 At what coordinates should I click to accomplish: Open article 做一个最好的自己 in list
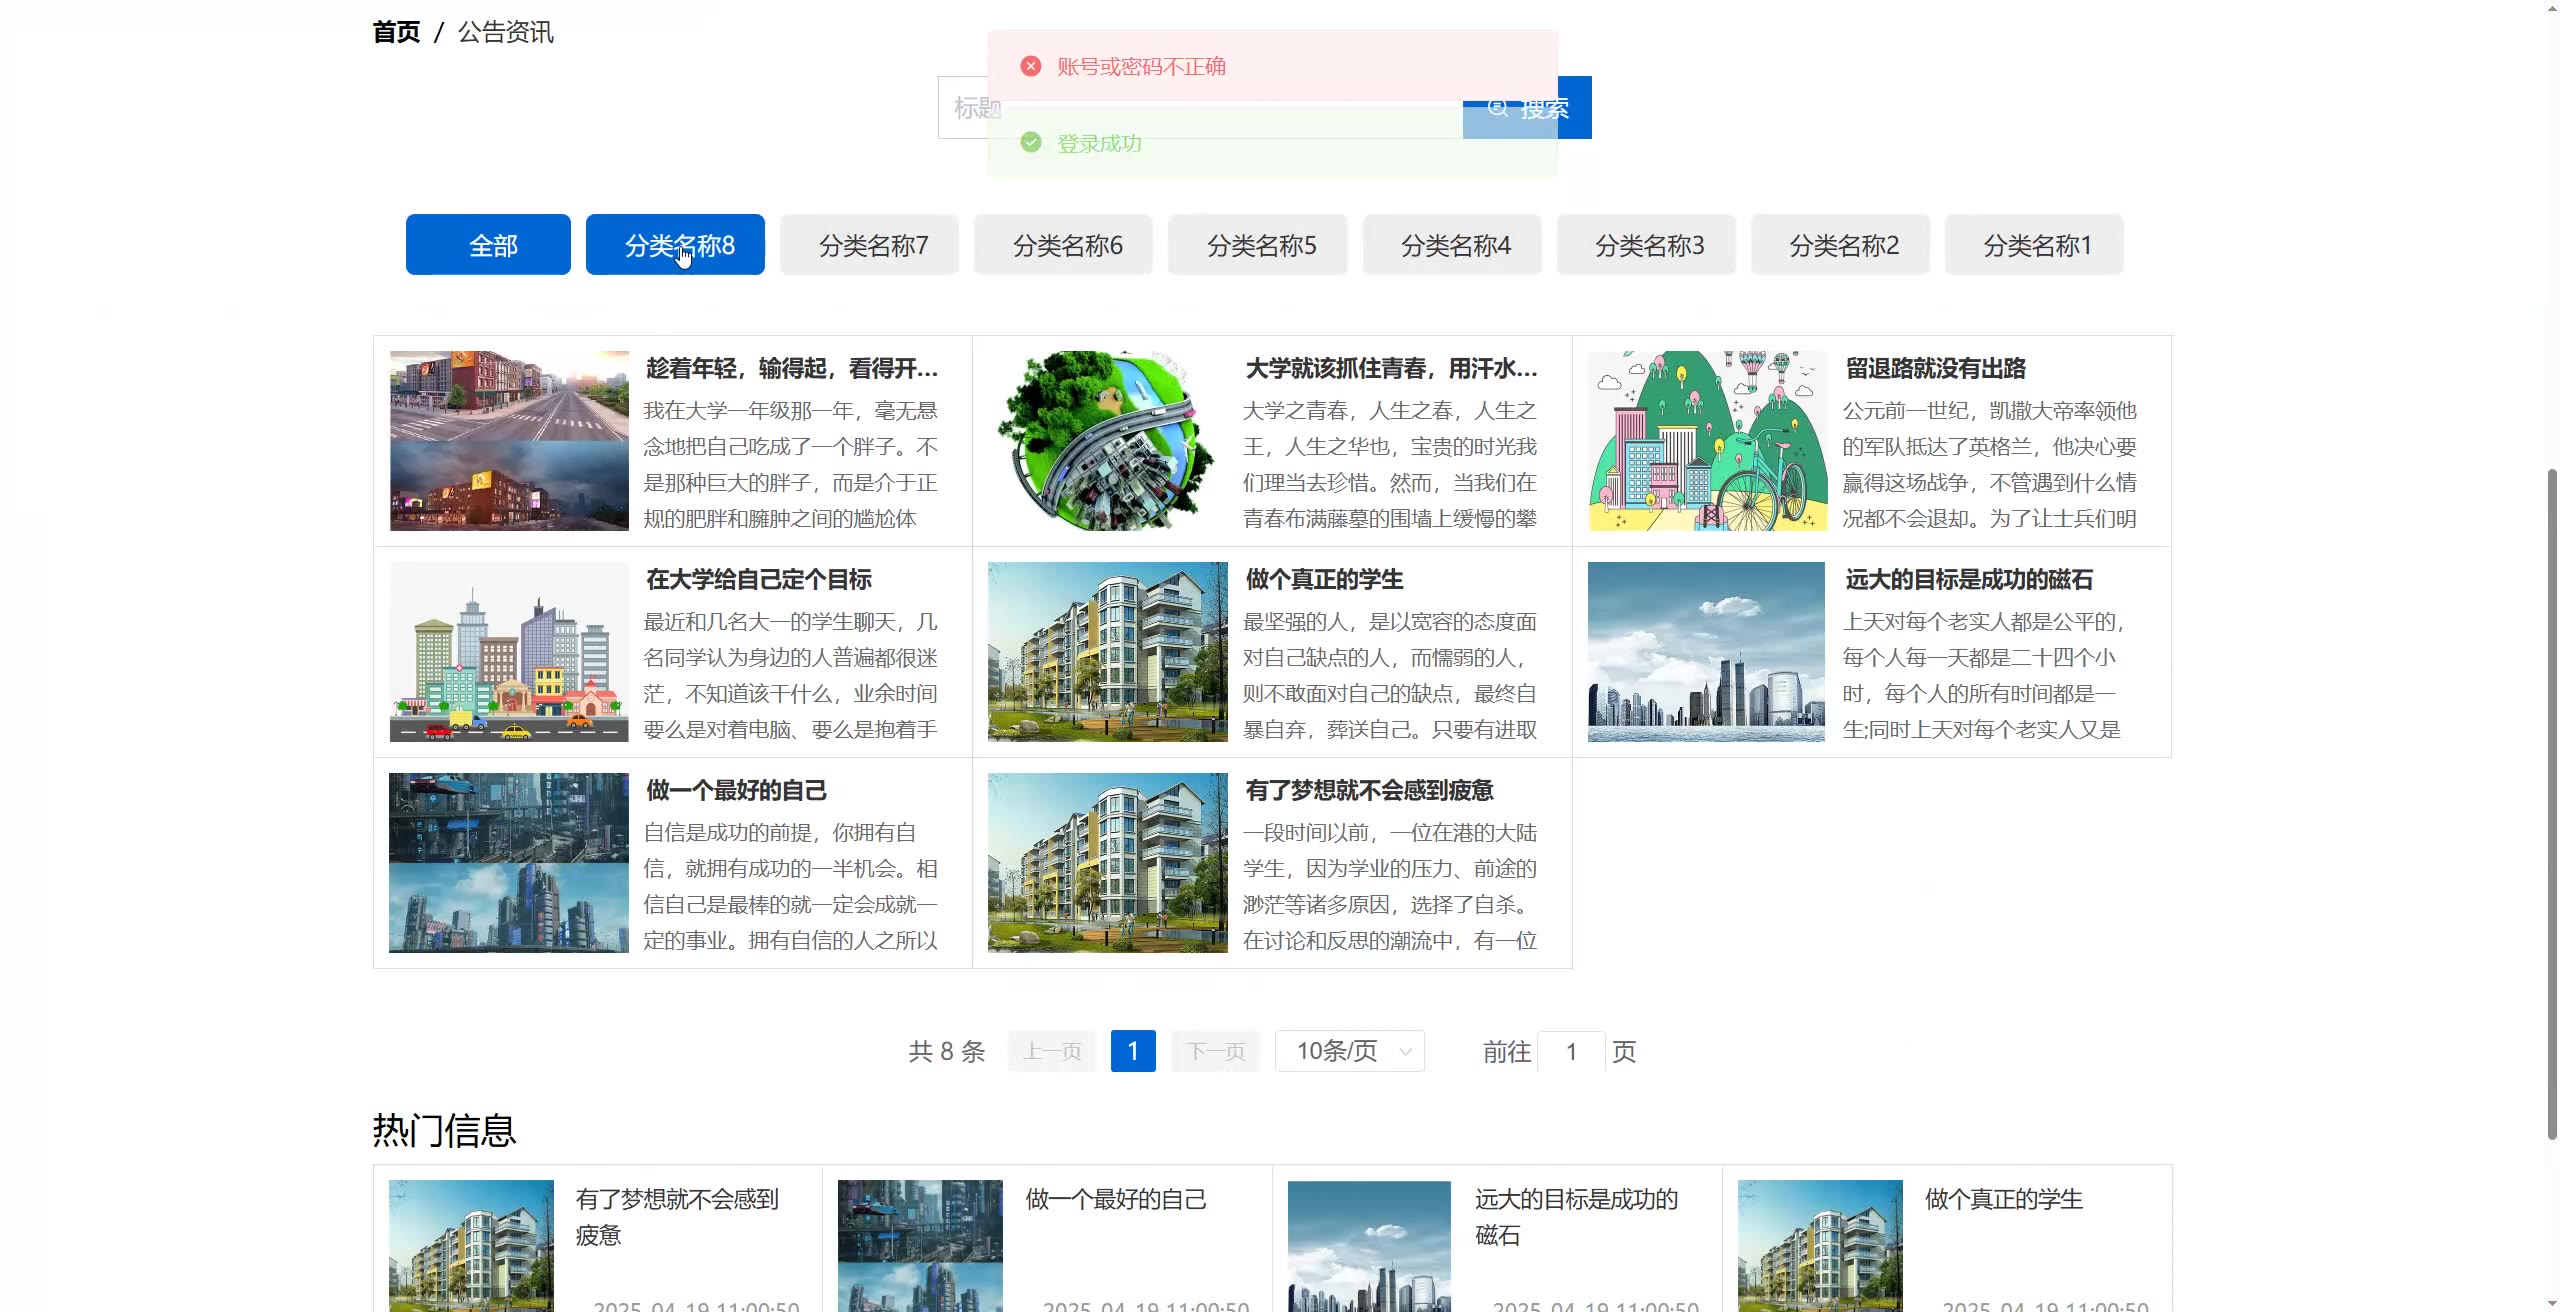tap(736, 791)
